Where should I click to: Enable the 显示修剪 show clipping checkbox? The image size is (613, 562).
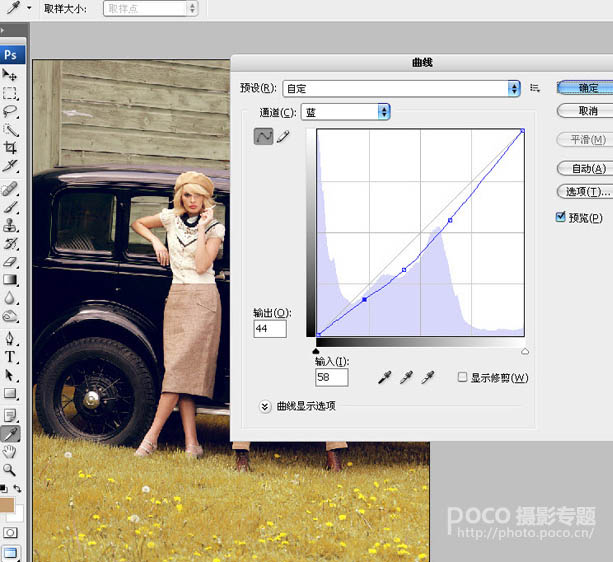(x=462, y=377)
